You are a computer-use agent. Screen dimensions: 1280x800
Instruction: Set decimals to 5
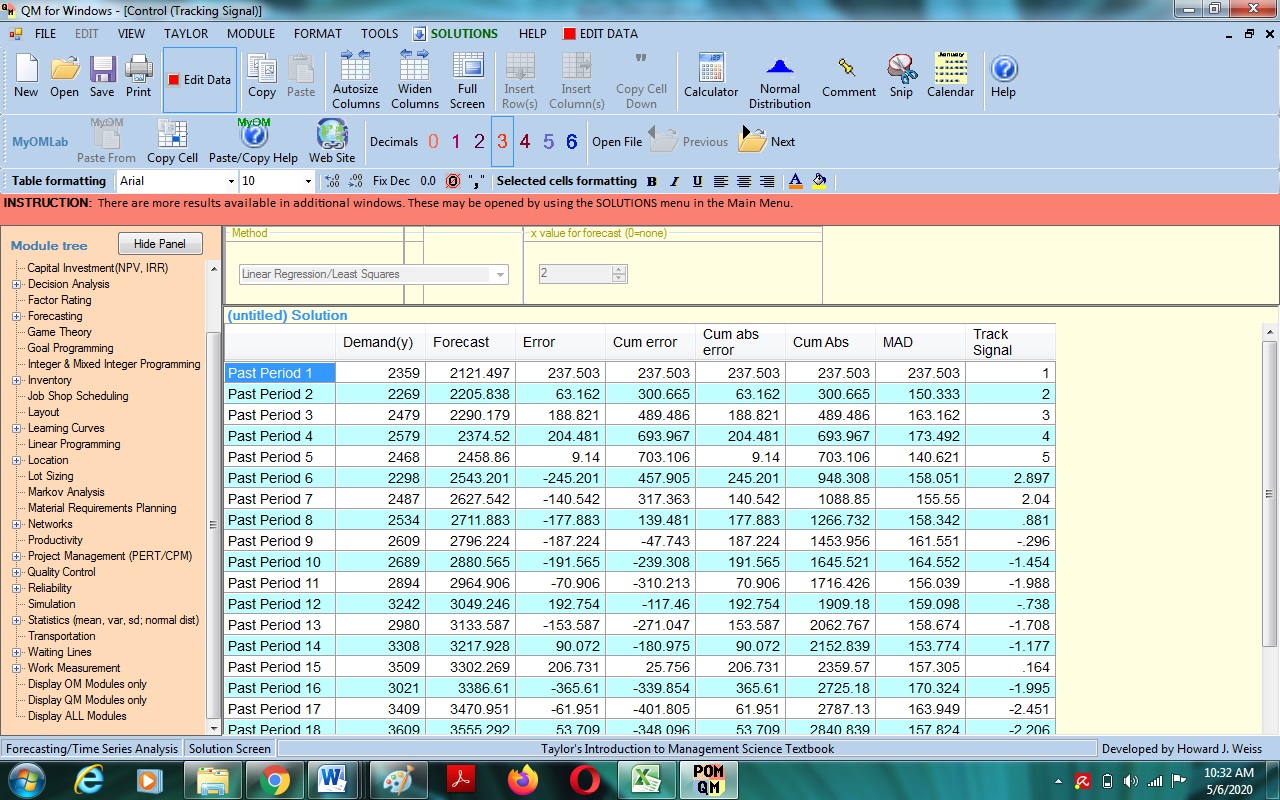click(x=548, y=142)
